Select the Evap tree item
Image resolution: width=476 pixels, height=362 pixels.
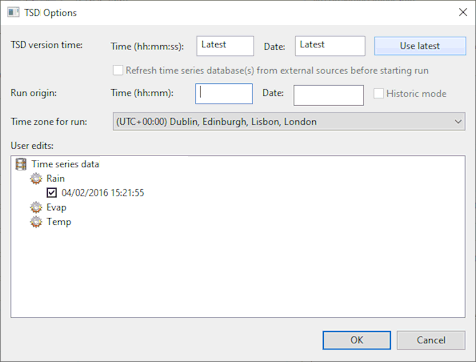tap(56, 208)
